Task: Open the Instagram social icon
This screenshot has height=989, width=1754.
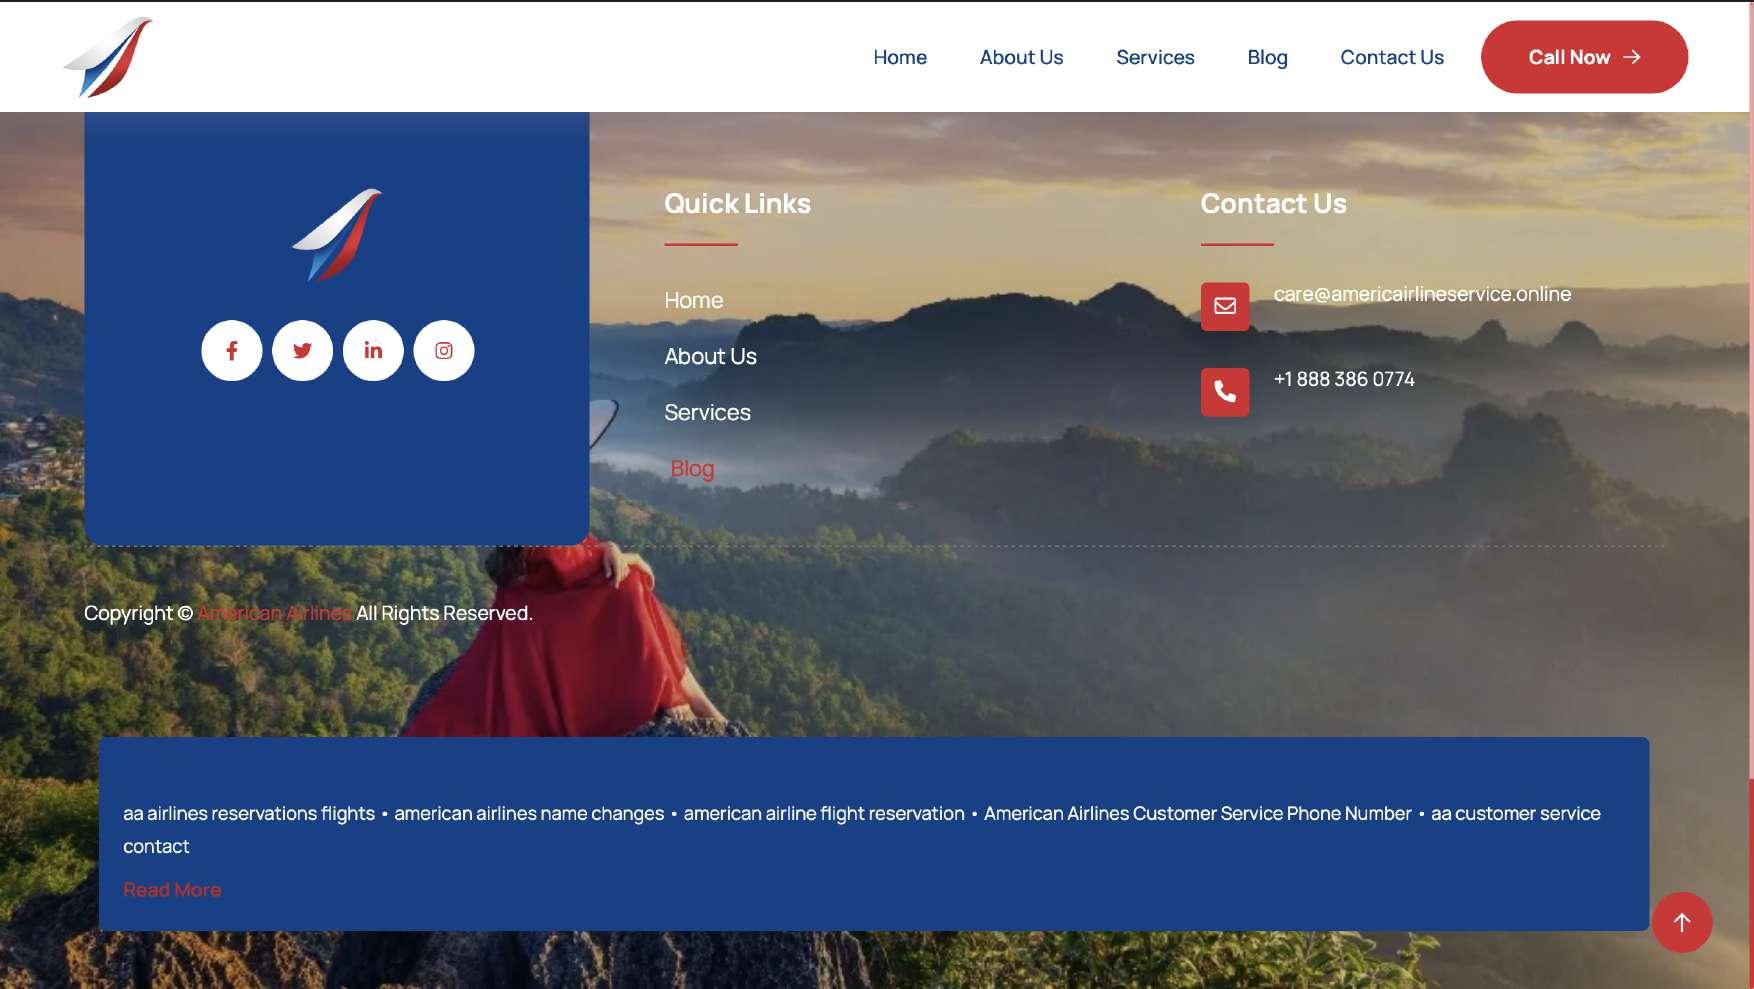Action: 444,350
